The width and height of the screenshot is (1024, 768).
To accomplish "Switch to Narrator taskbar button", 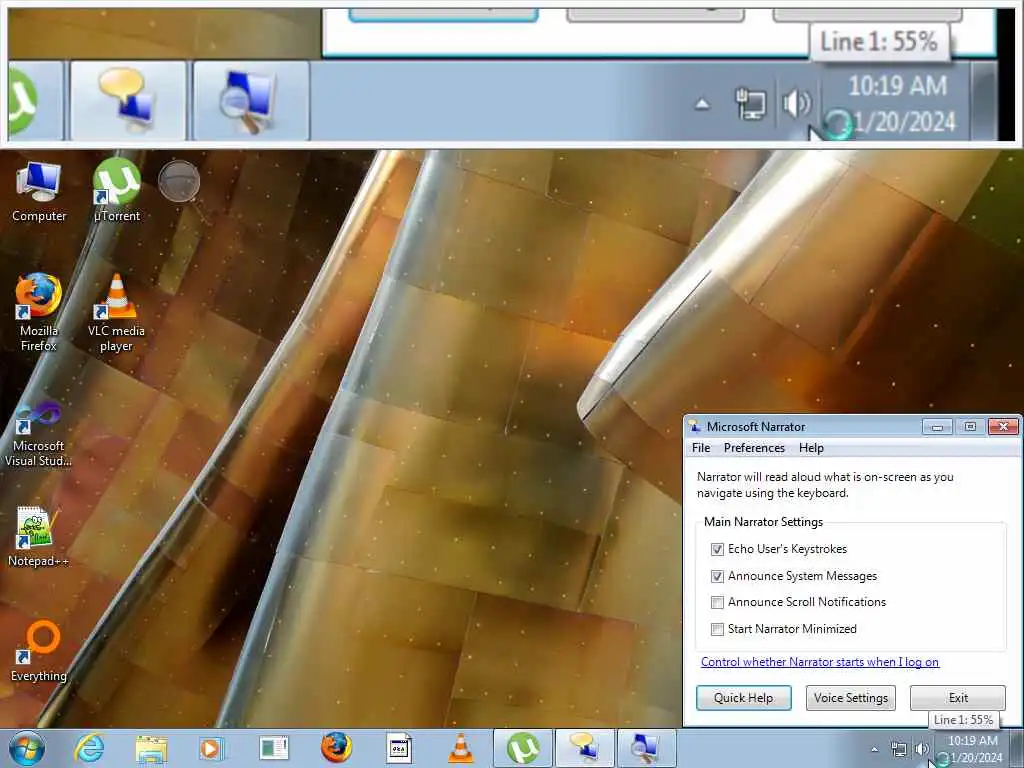I will tap(584, 748).
